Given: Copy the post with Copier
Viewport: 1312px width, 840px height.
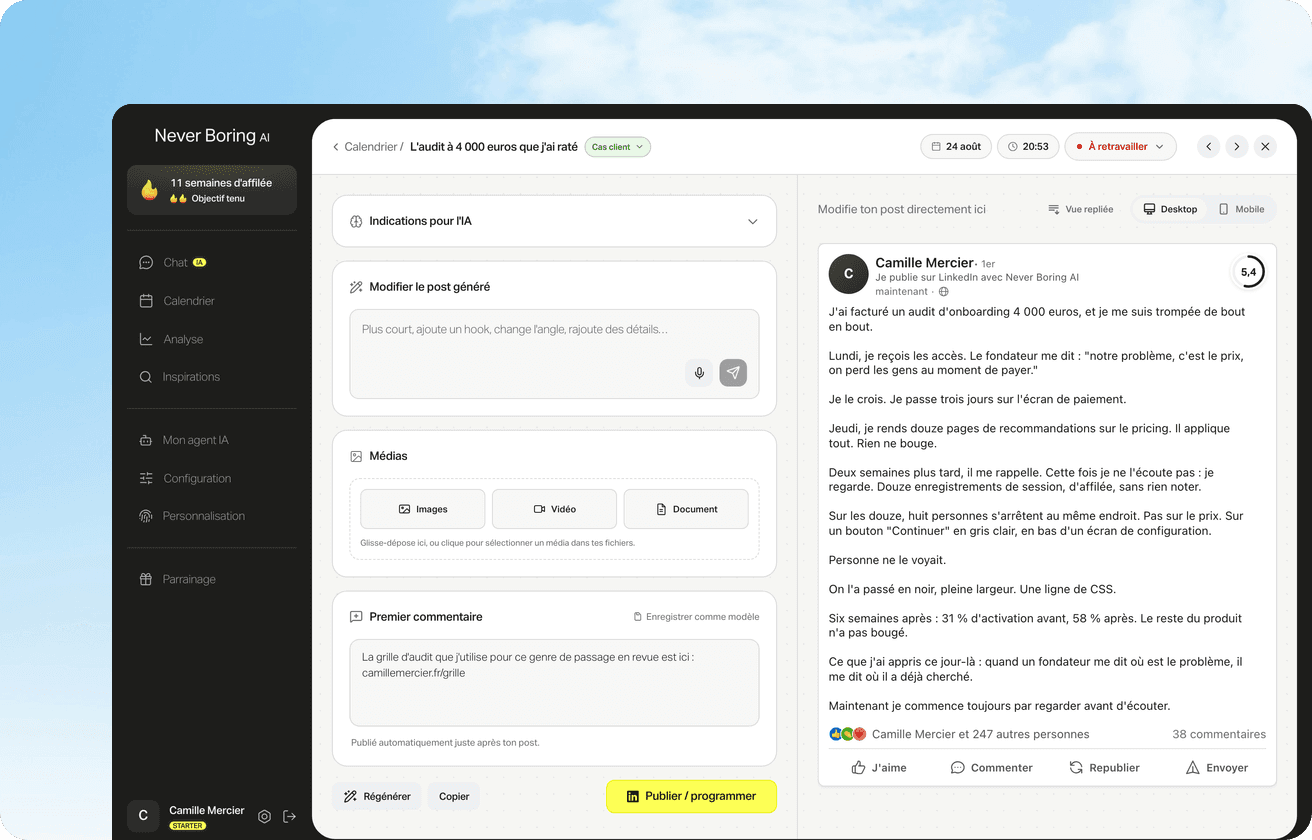Looking at the screenshot, I should click(x=454, y=796).
